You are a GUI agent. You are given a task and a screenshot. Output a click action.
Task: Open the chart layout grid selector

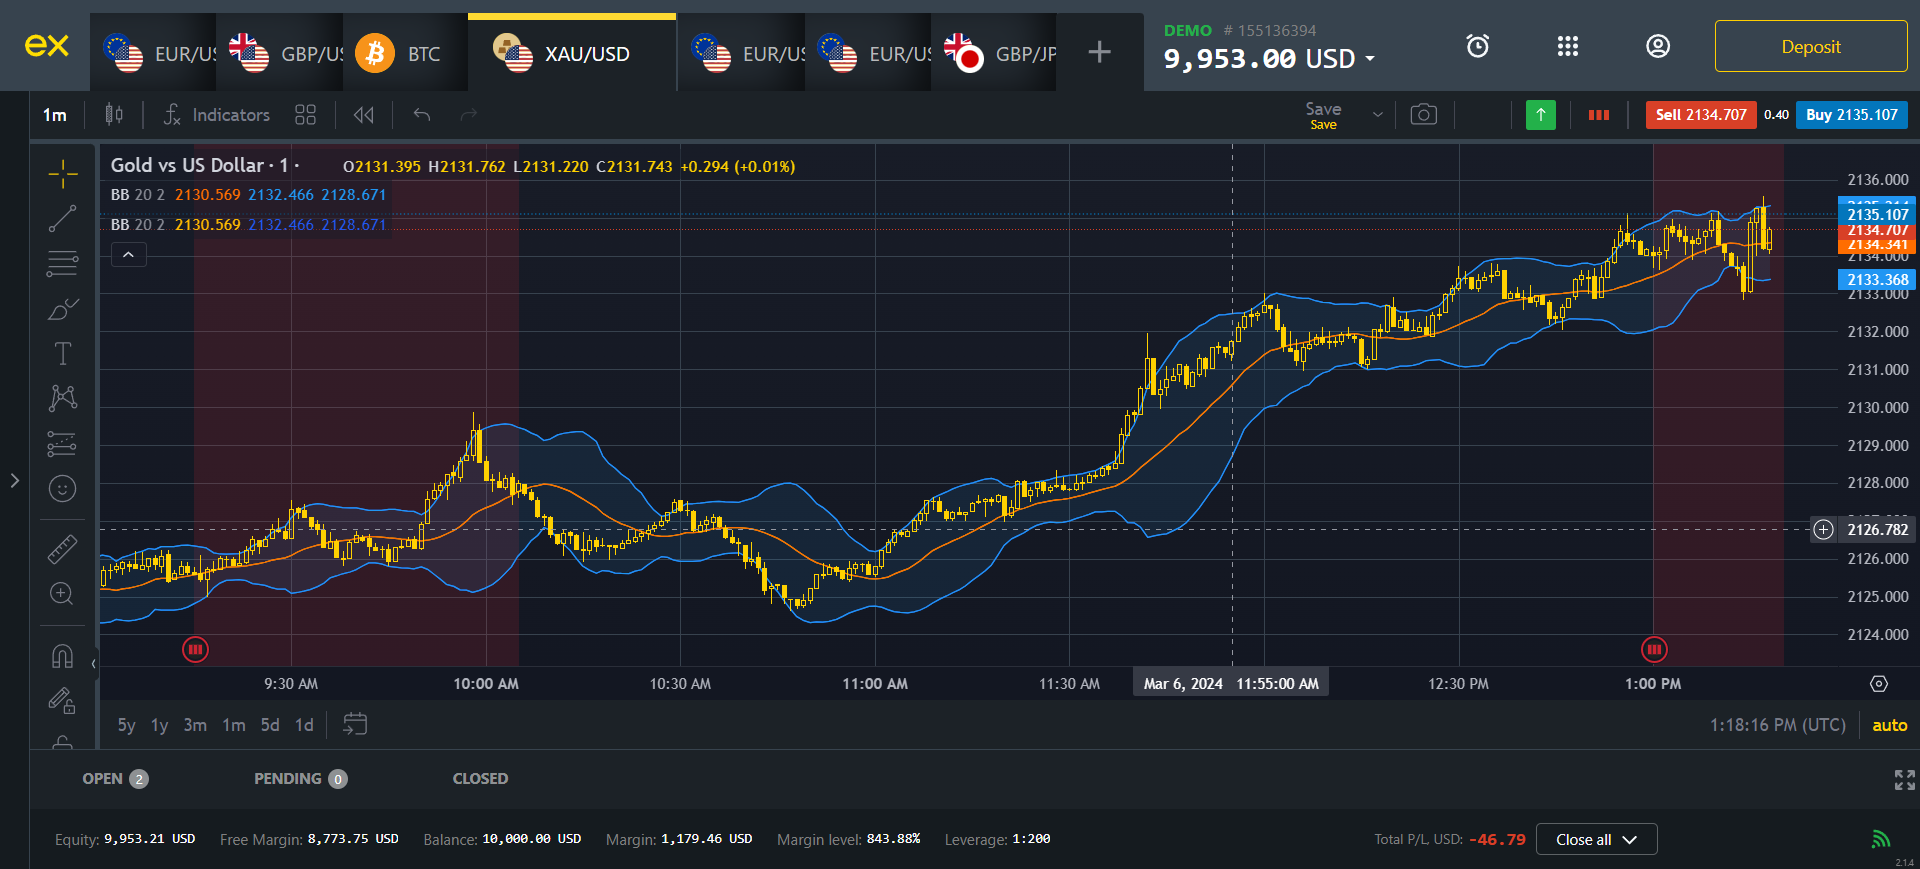(306, 115)
